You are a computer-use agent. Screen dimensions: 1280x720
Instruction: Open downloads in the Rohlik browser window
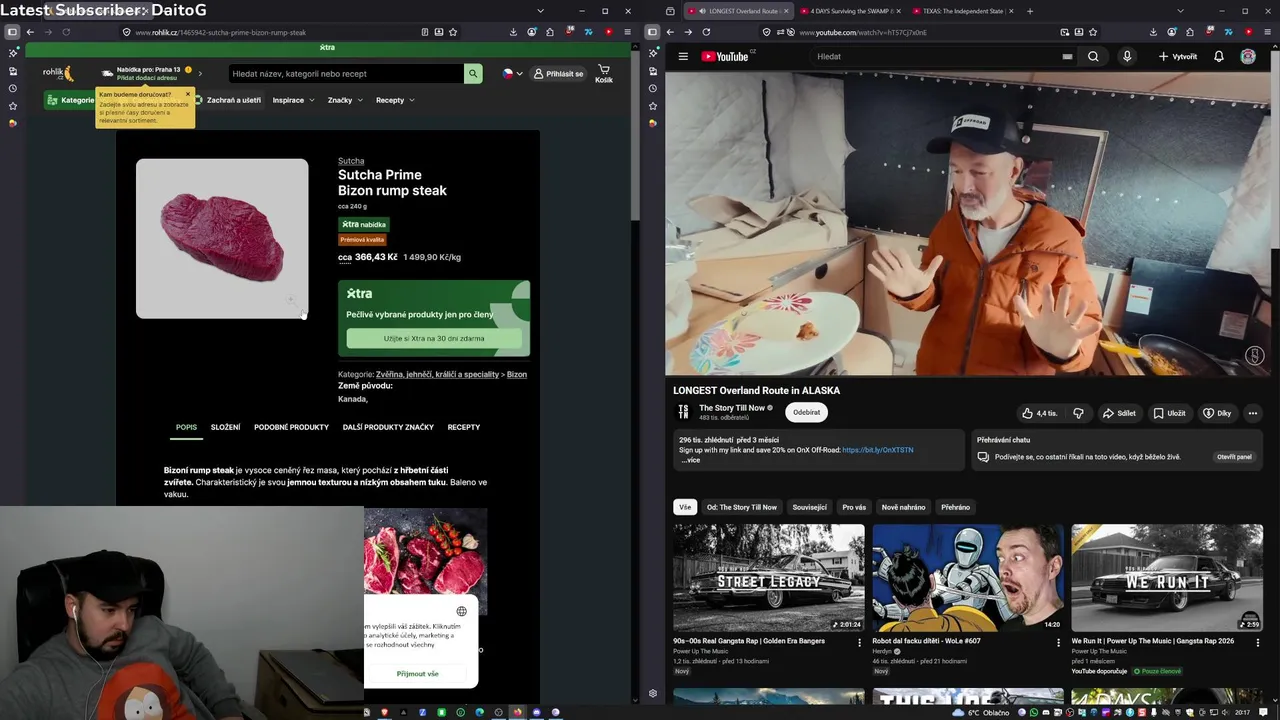513,32
